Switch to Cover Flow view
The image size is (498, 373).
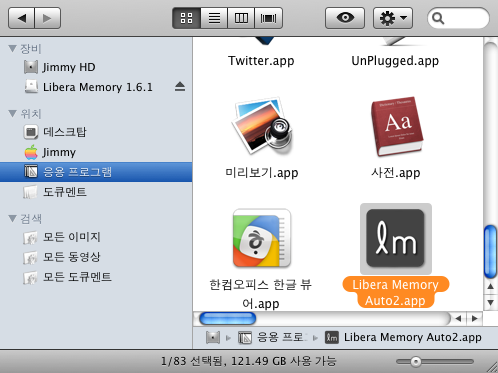click(x=269, y=18)
